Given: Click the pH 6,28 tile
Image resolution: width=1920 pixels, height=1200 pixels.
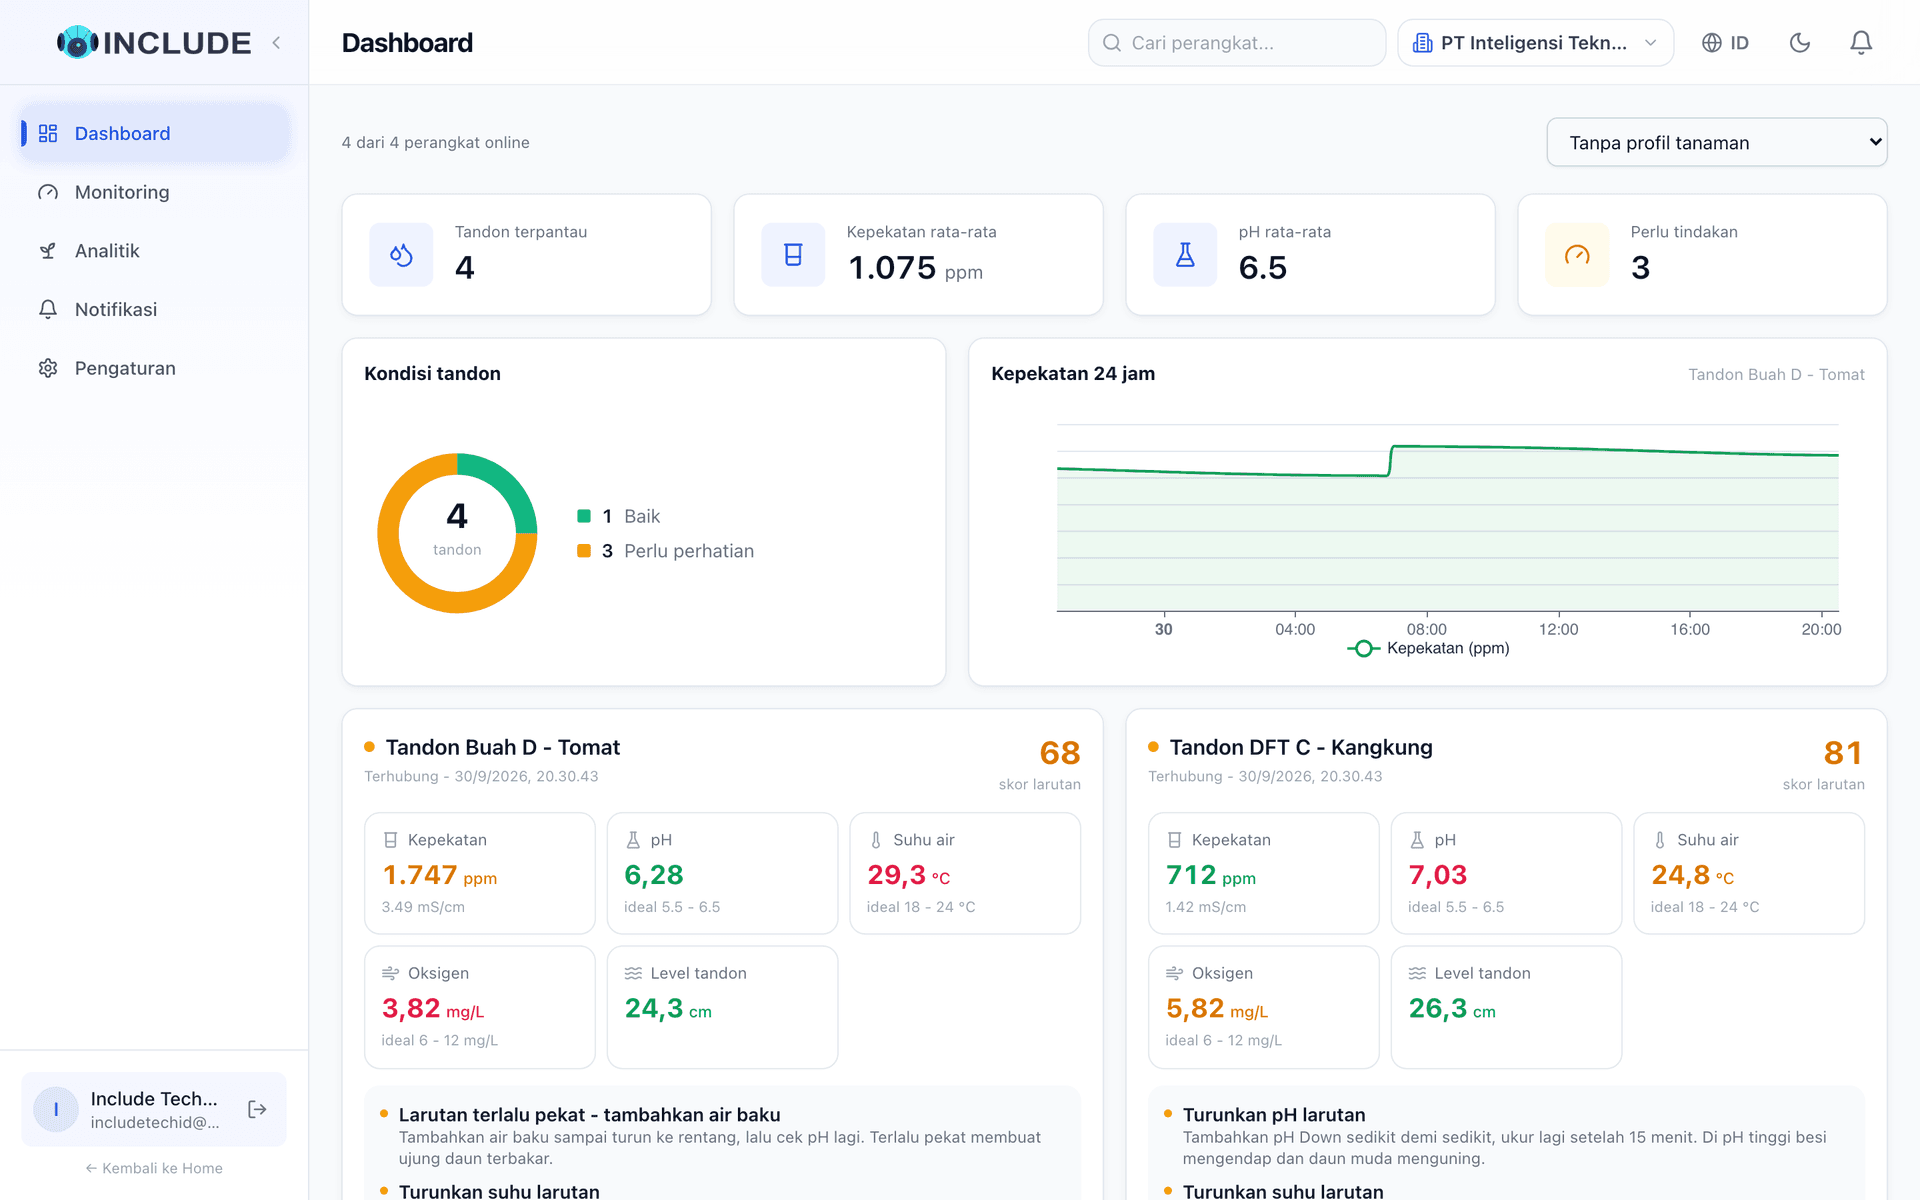Looking at the screenshot, I should [x=722, y=873].
